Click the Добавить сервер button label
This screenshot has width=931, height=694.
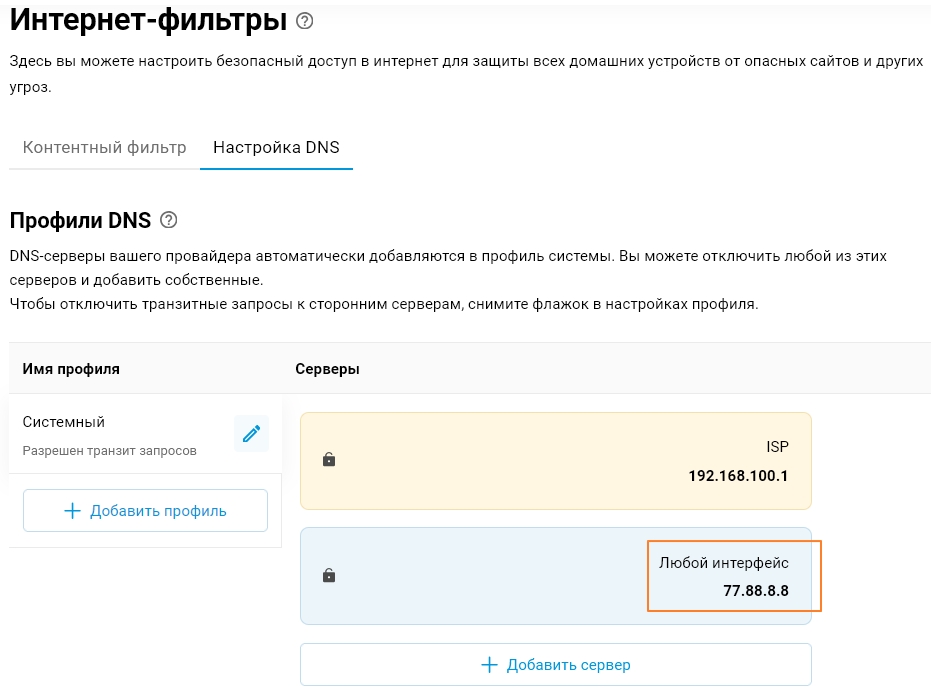pyautogui.click(x=568, y=665)
